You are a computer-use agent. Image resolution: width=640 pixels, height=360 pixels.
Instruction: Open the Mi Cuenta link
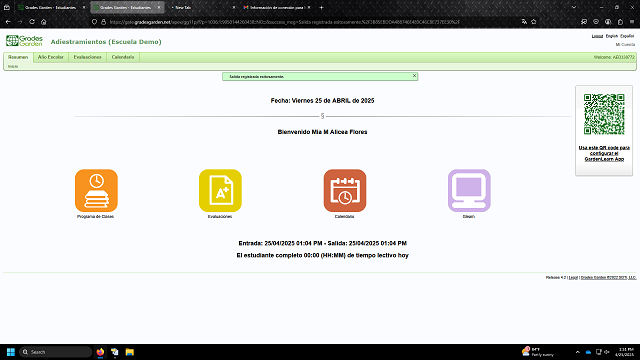tap(625, 44)
